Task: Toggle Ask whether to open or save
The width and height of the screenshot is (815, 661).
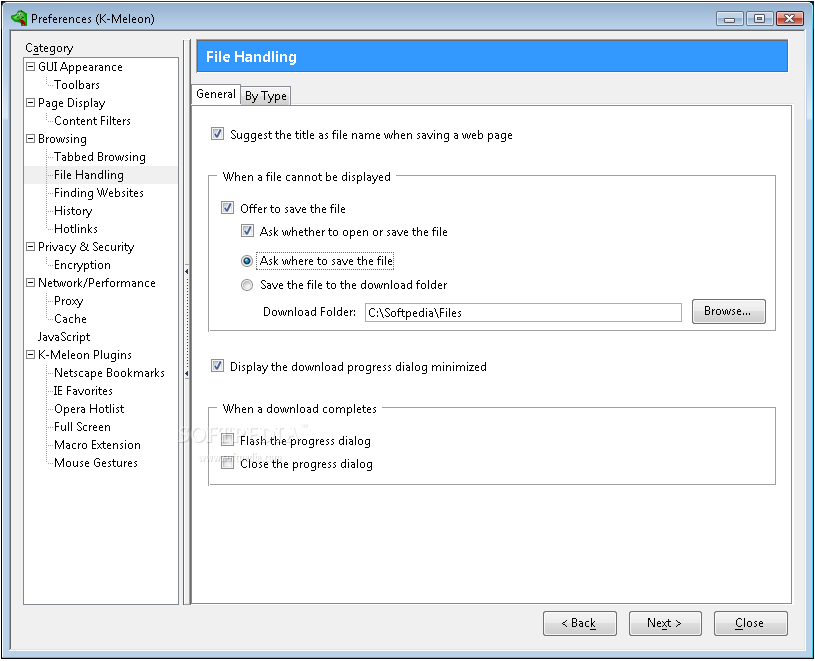Action: coord(247,231)
